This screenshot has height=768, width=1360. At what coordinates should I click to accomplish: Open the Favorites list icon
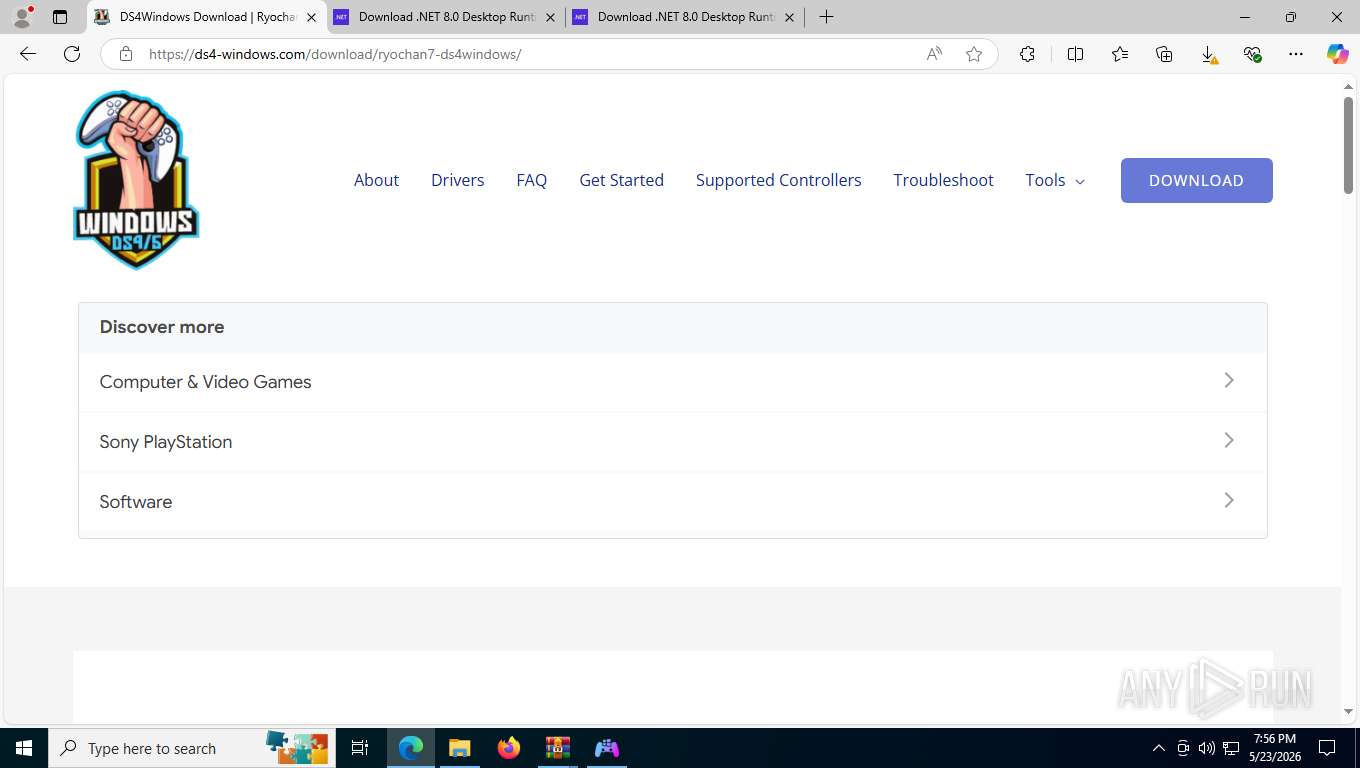[1120, 54]
